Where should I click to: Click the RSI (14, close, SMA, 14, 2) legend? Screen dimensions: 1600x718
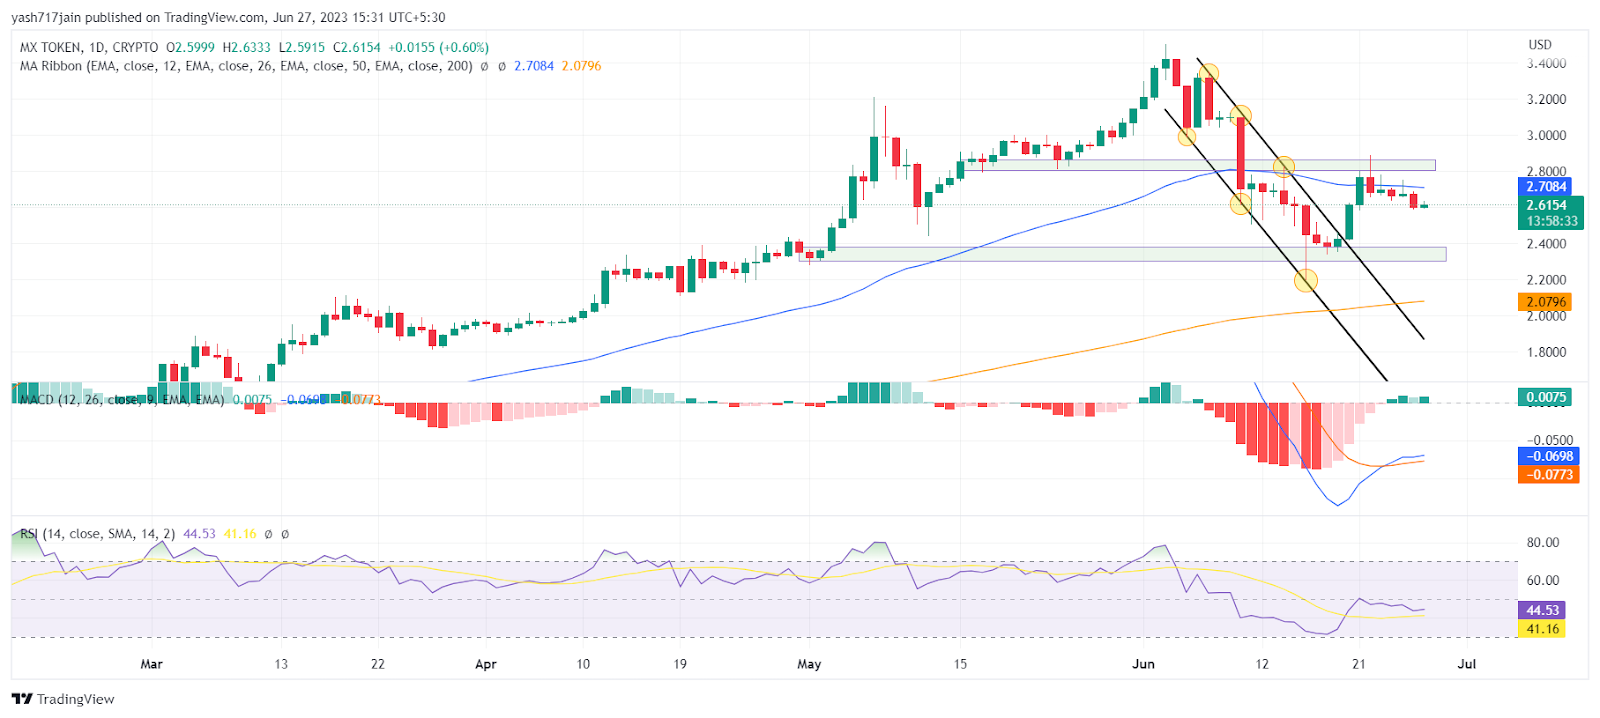click(97, 534)
